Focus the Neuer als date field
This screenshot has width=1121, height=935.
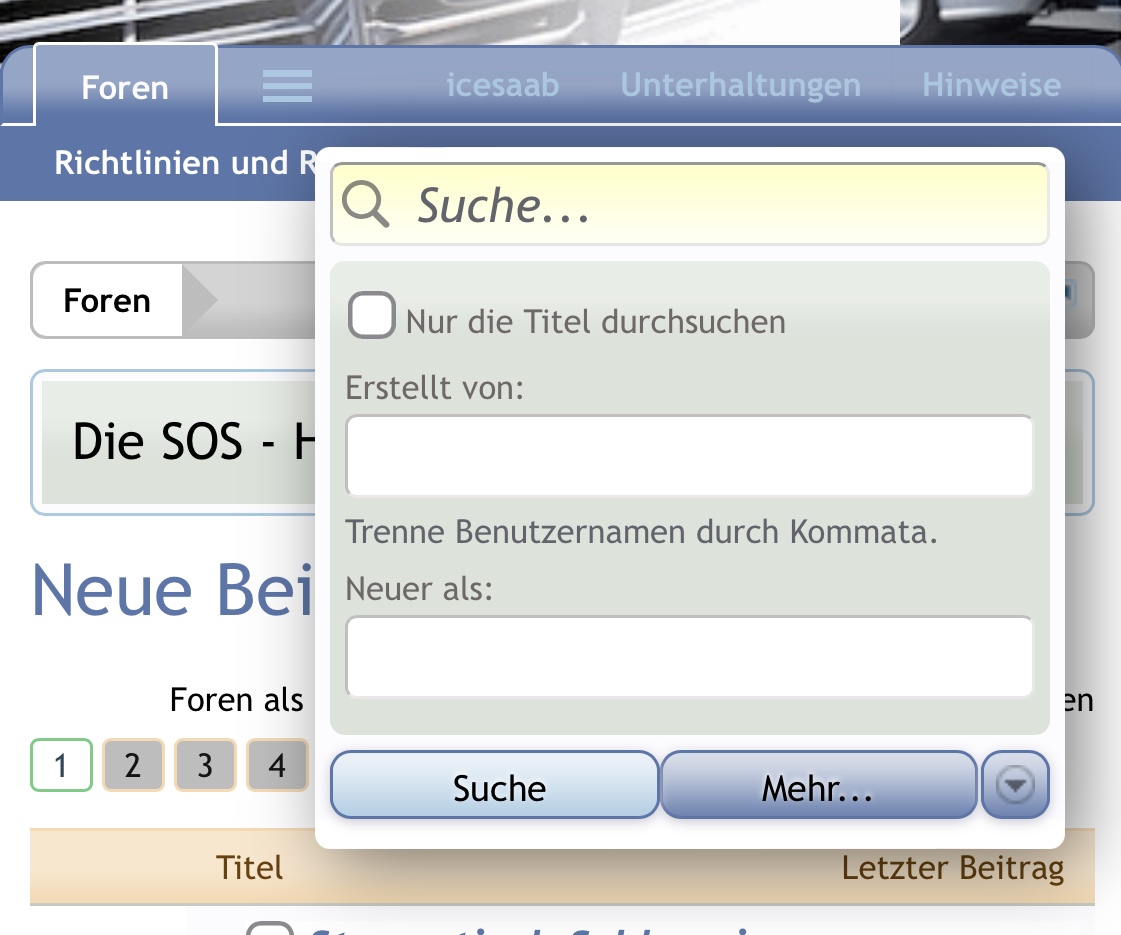coord(690,656)
